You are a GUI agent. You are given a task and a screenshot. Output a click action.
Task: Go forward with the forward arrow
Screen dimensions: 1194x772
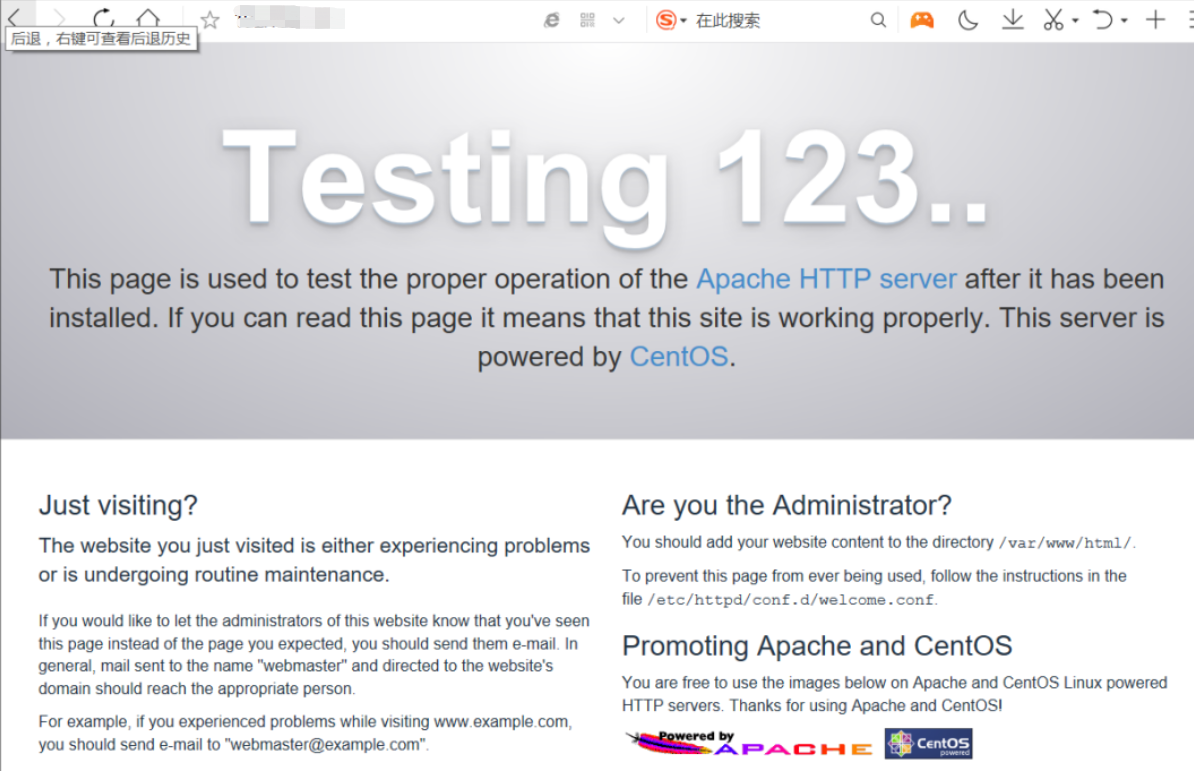[x=59, y=19]
